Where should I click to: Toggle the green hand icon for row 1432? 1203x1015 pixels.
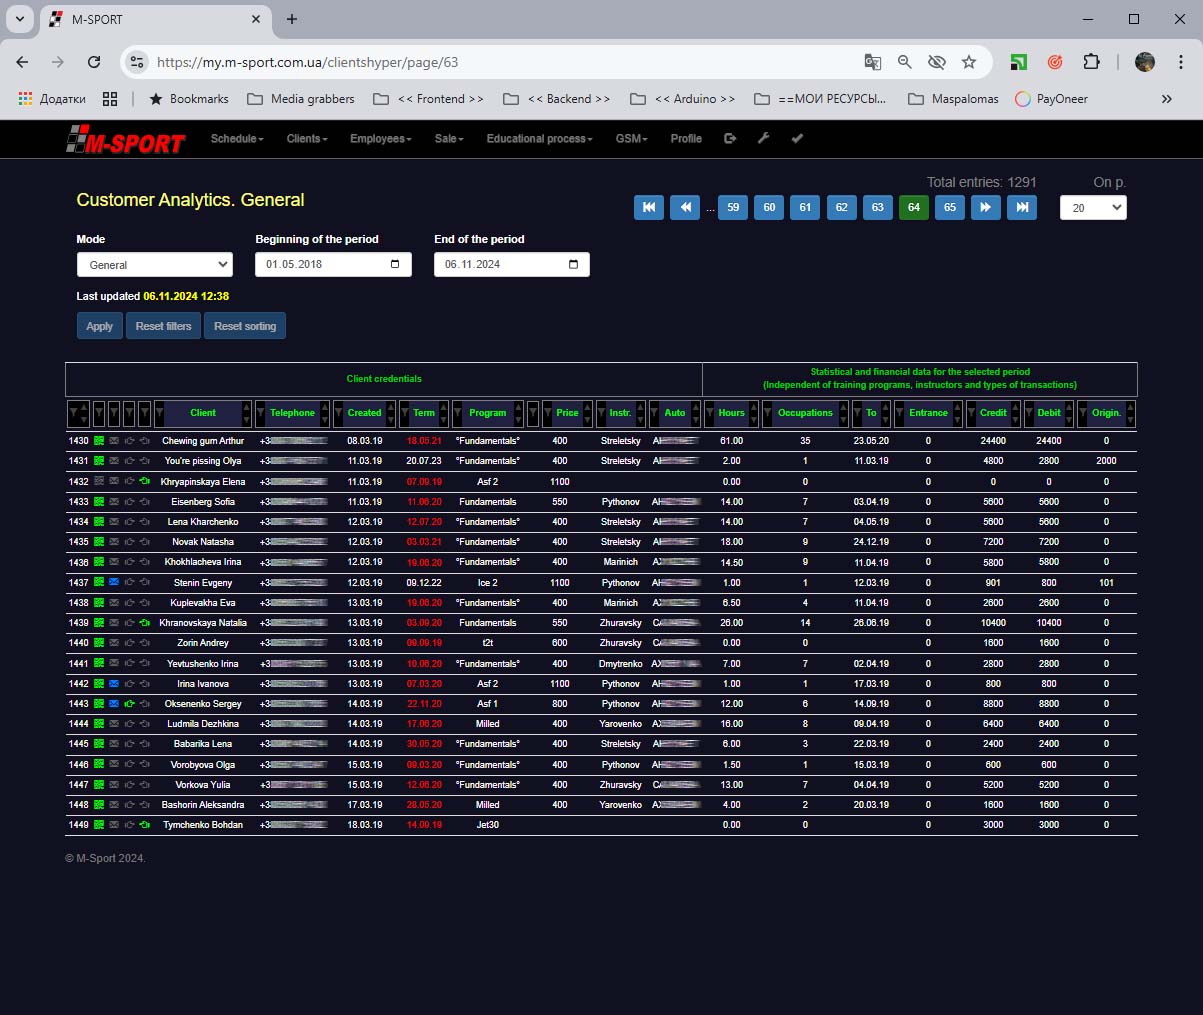click(x=145, y=482)
